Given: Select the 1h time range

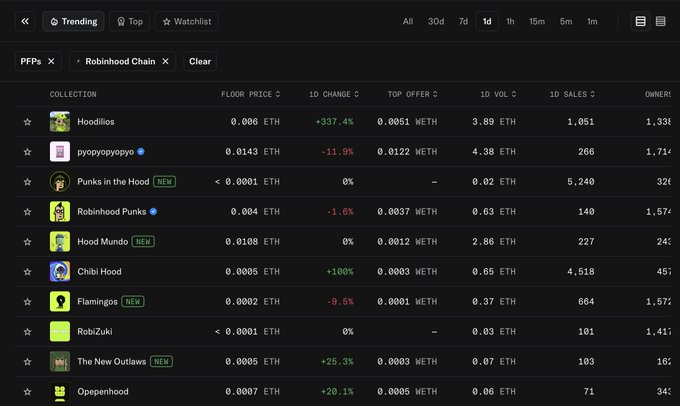Looking at the screenshot, I should click(x=510, y=21).
